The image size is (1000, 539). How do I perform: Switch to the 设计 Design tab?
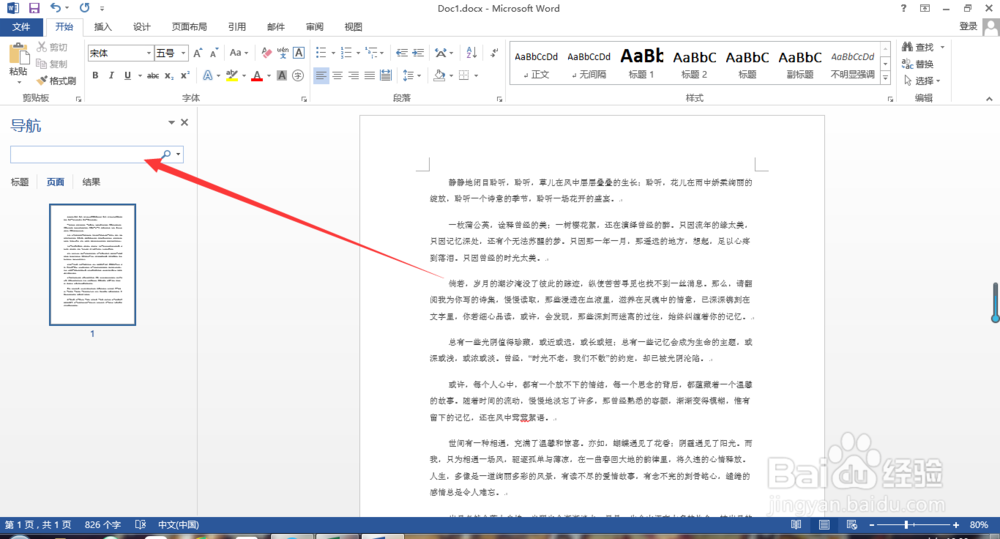click(x=142, y=27)
